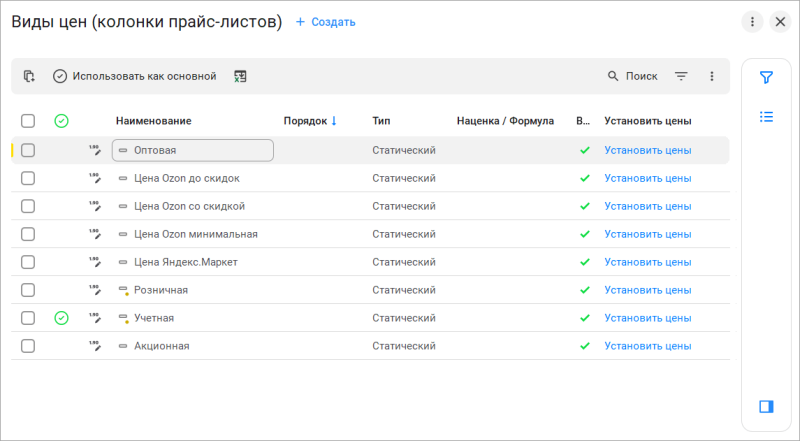Toggle the side panel icon at bottom right

(766, 406)
